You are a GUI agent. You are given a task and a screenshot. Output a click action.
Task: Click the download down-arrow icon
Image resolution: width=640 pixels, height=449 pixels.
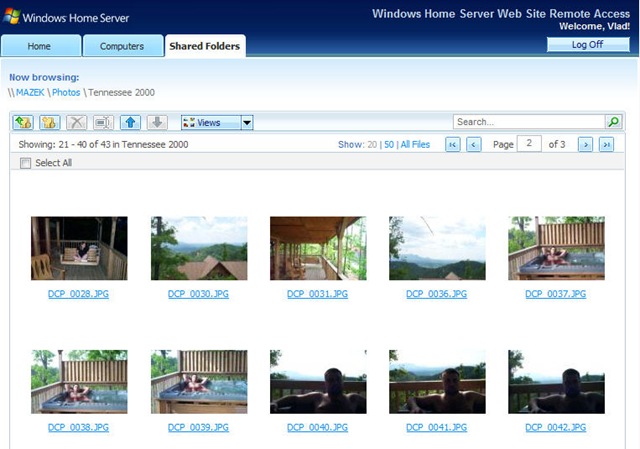click(x=156, y=122)
